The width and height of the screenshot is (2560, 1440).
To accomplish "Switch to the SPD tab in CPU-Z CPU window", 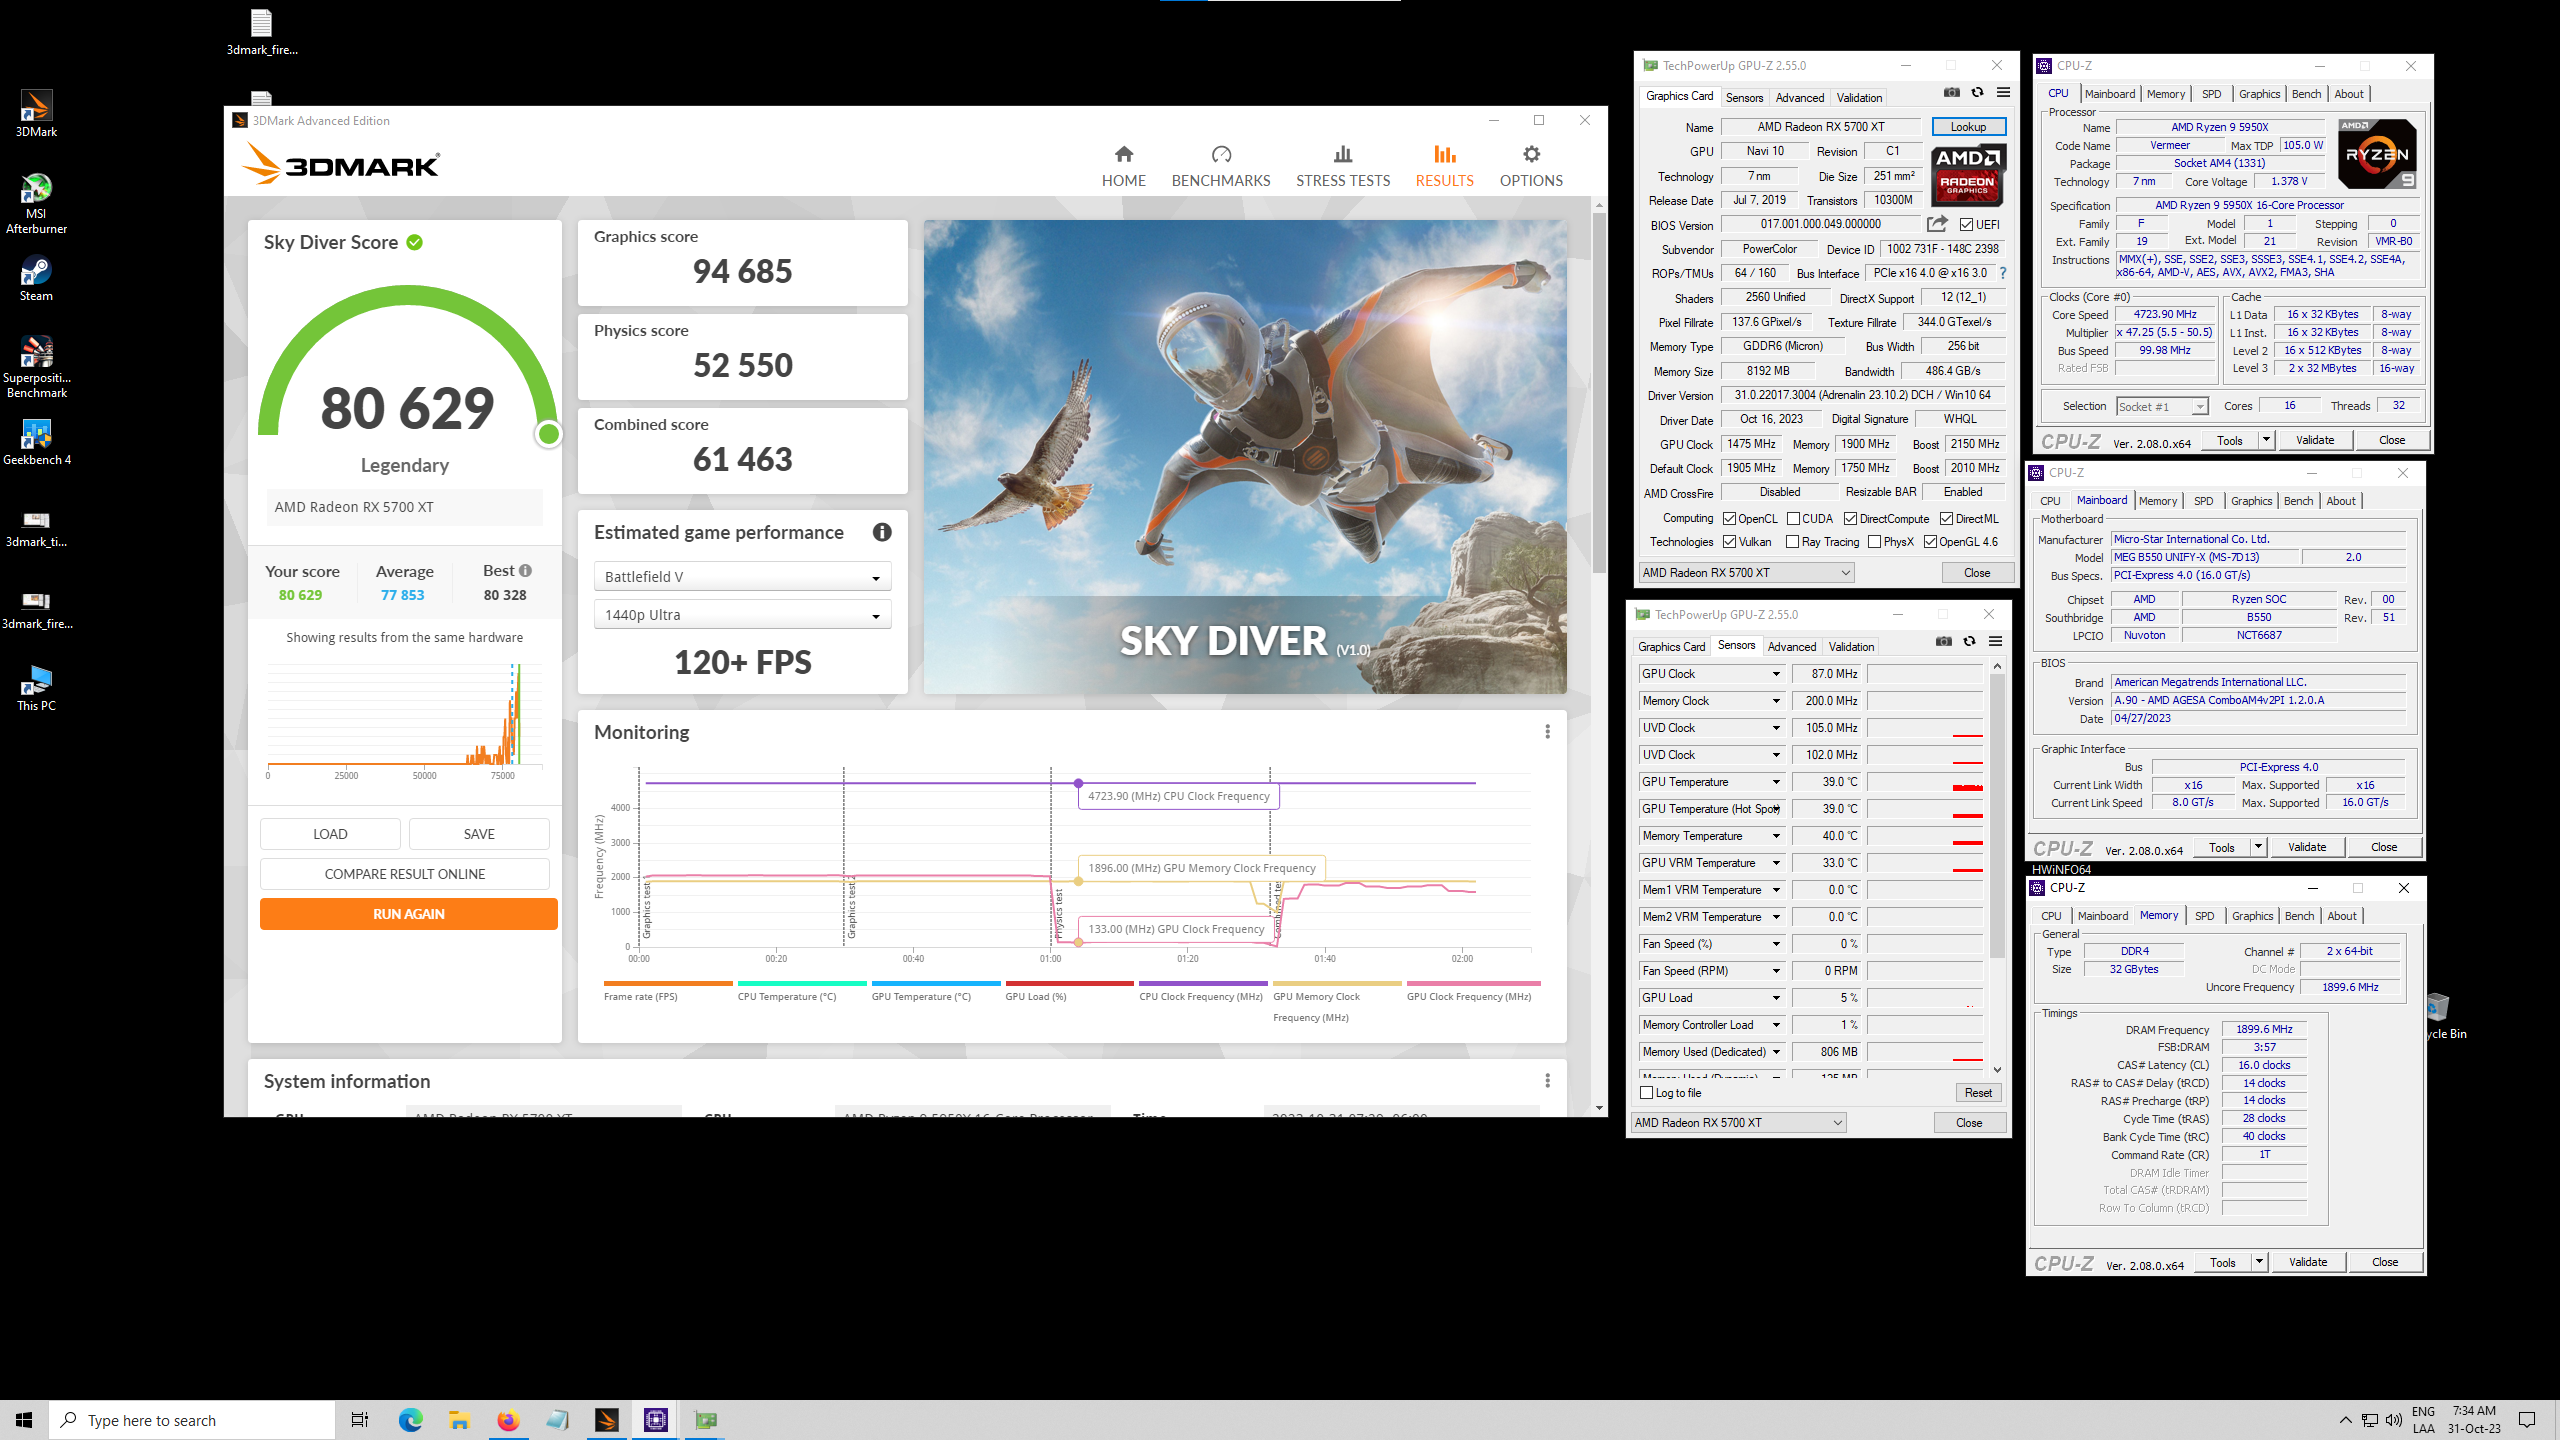I will 2211,94.
